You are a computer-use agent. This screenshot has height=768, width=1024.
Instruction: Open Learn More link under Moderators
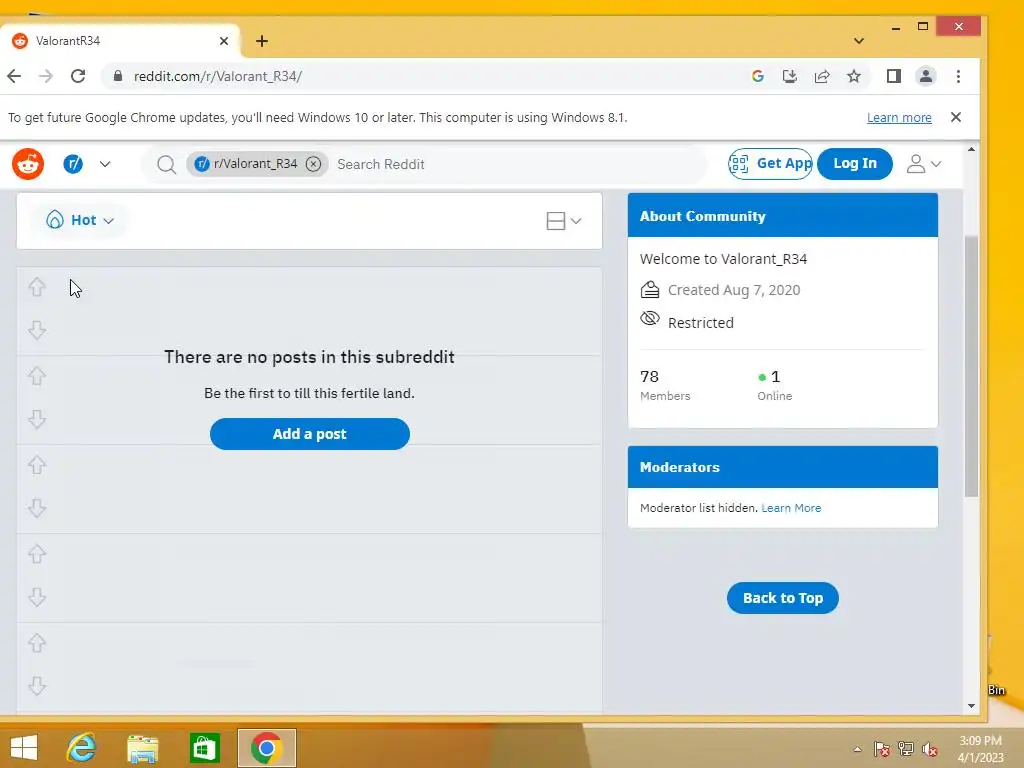(791, 508)
